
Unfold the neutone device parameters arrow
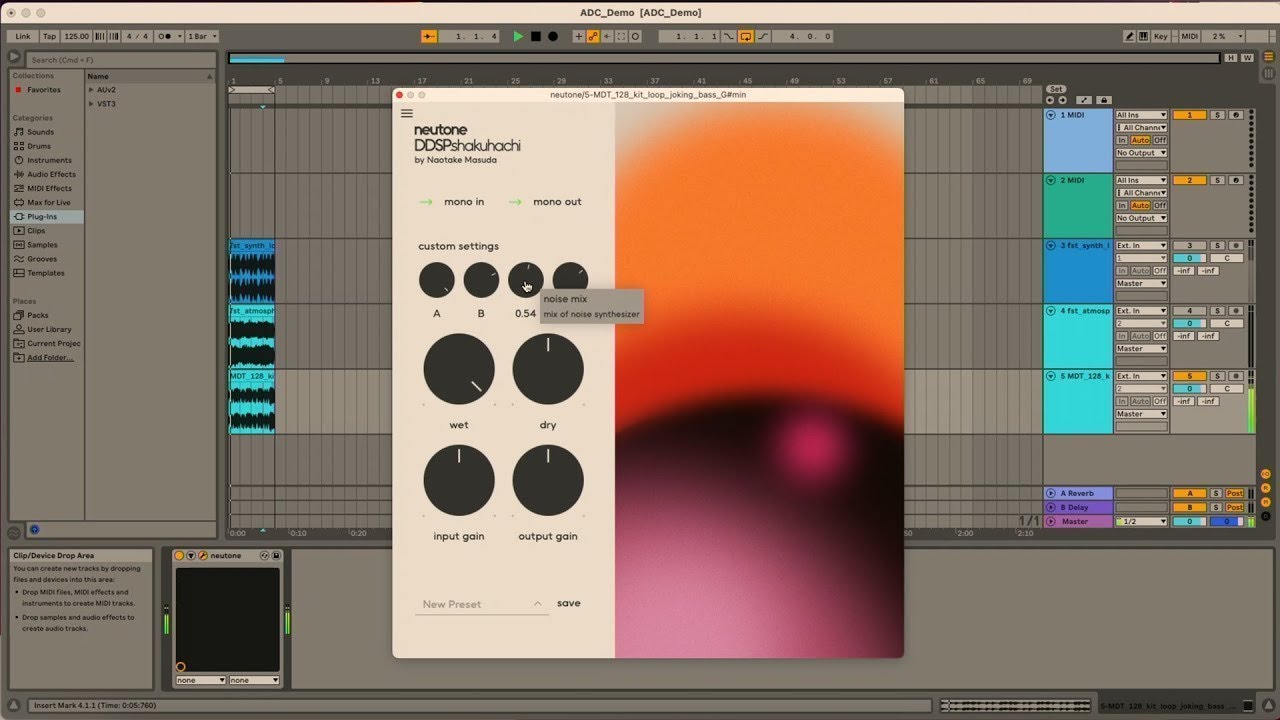191,556
